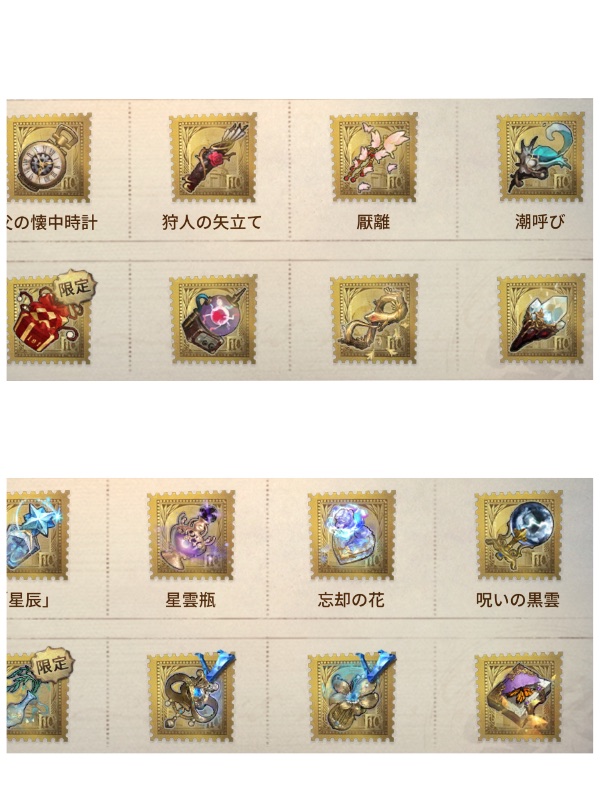
Task: Select the pocket watch accessory stamp
Action: coord(49,158)
